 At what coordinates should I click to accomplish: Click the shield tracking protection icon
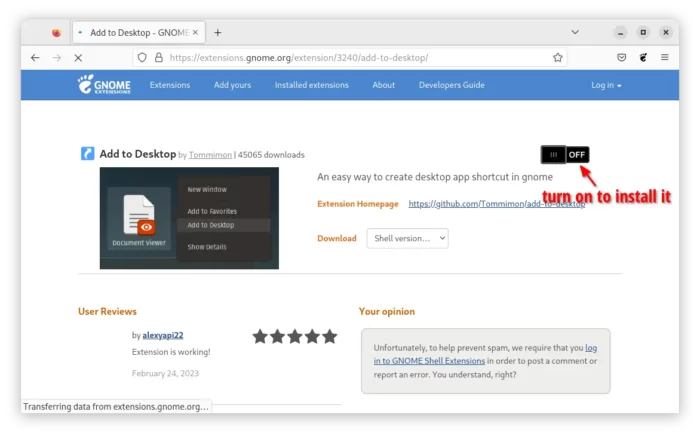[142, 58]
